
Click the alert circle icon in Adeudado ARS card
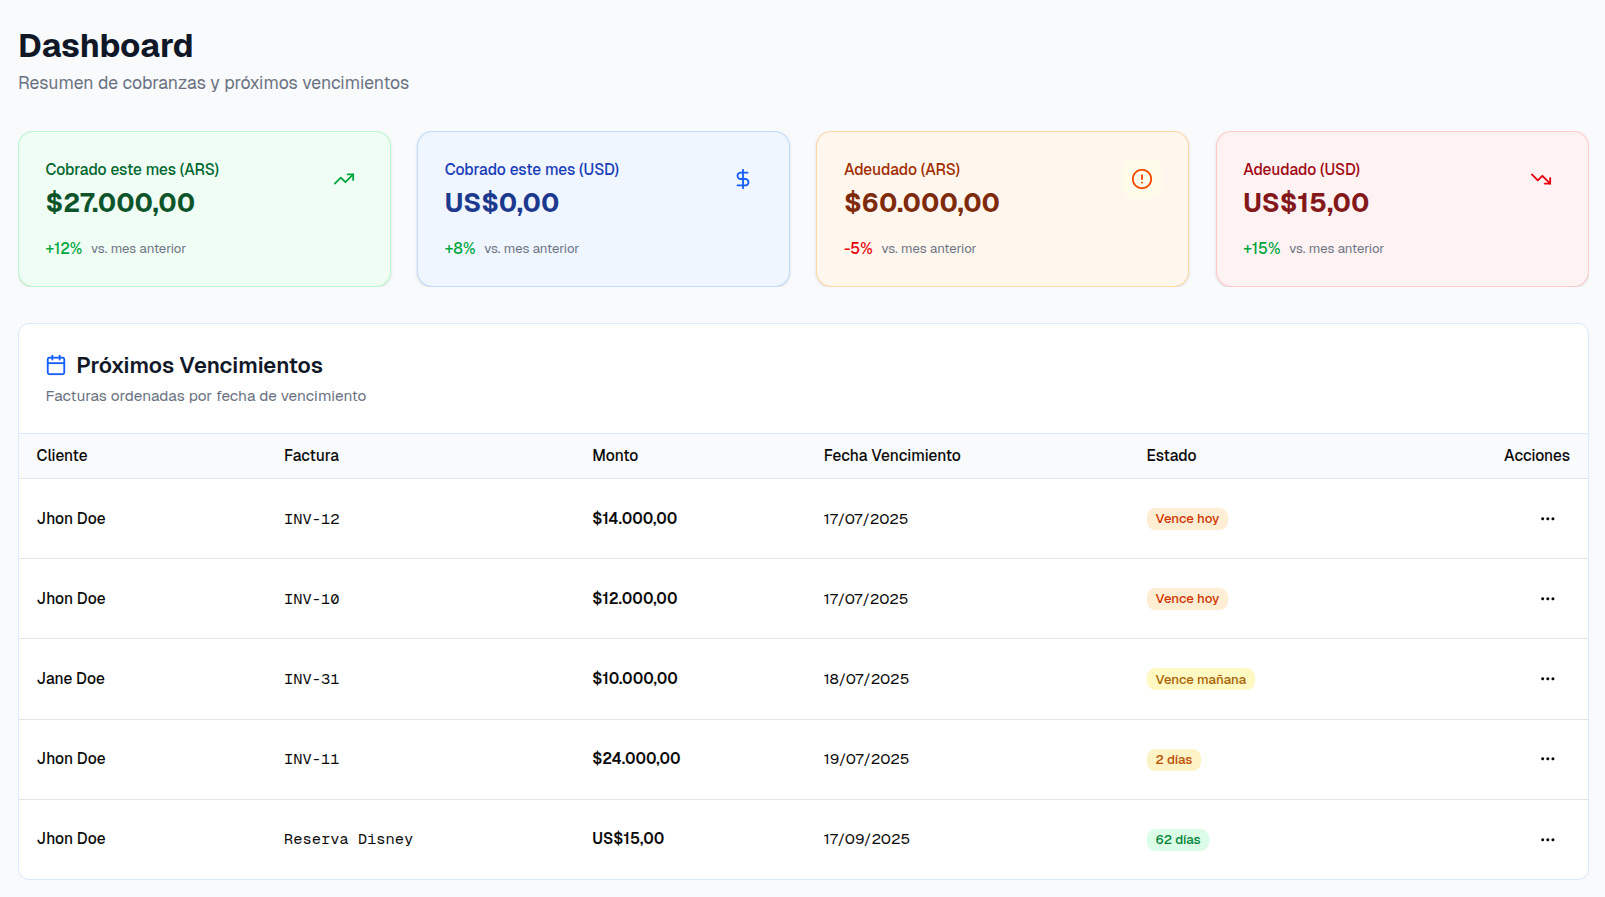pyautogui.click(x=1141, y=179)
